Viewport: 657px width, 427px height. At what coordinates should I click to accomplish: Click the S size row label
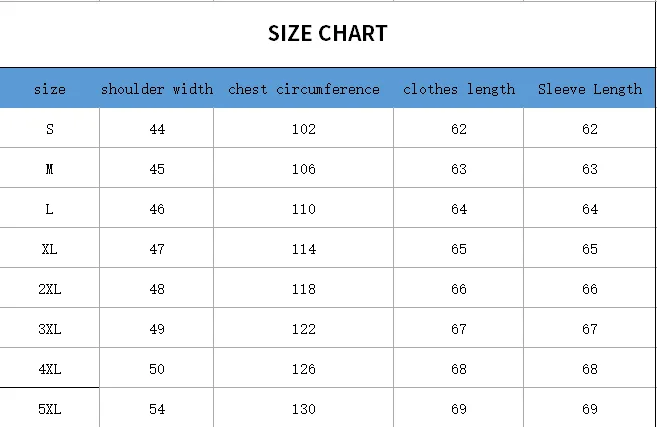point(49,129)
